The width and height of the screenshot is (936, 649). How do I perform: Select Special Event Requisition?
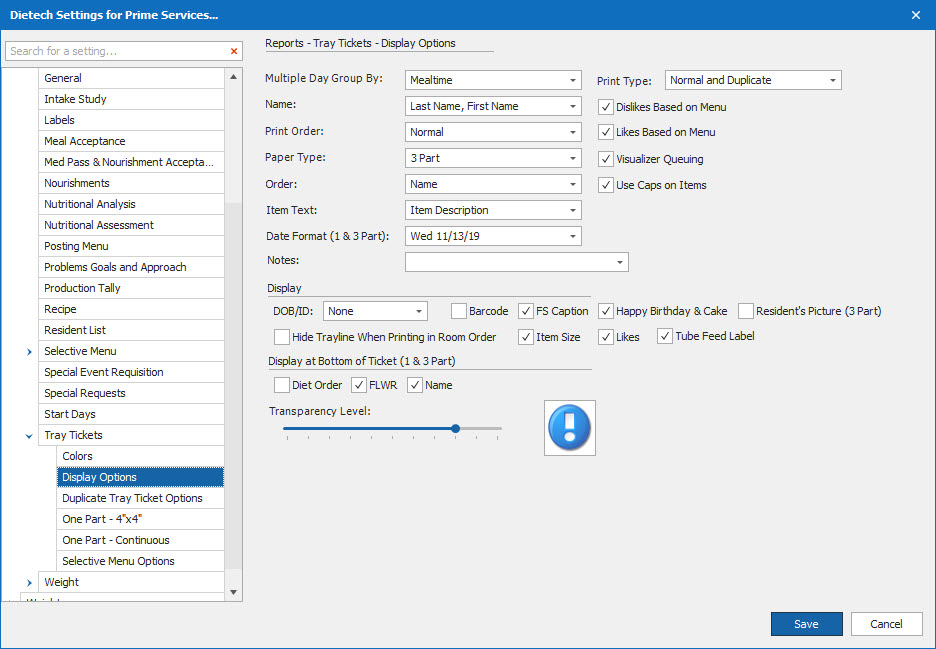[x=131, y=372]
